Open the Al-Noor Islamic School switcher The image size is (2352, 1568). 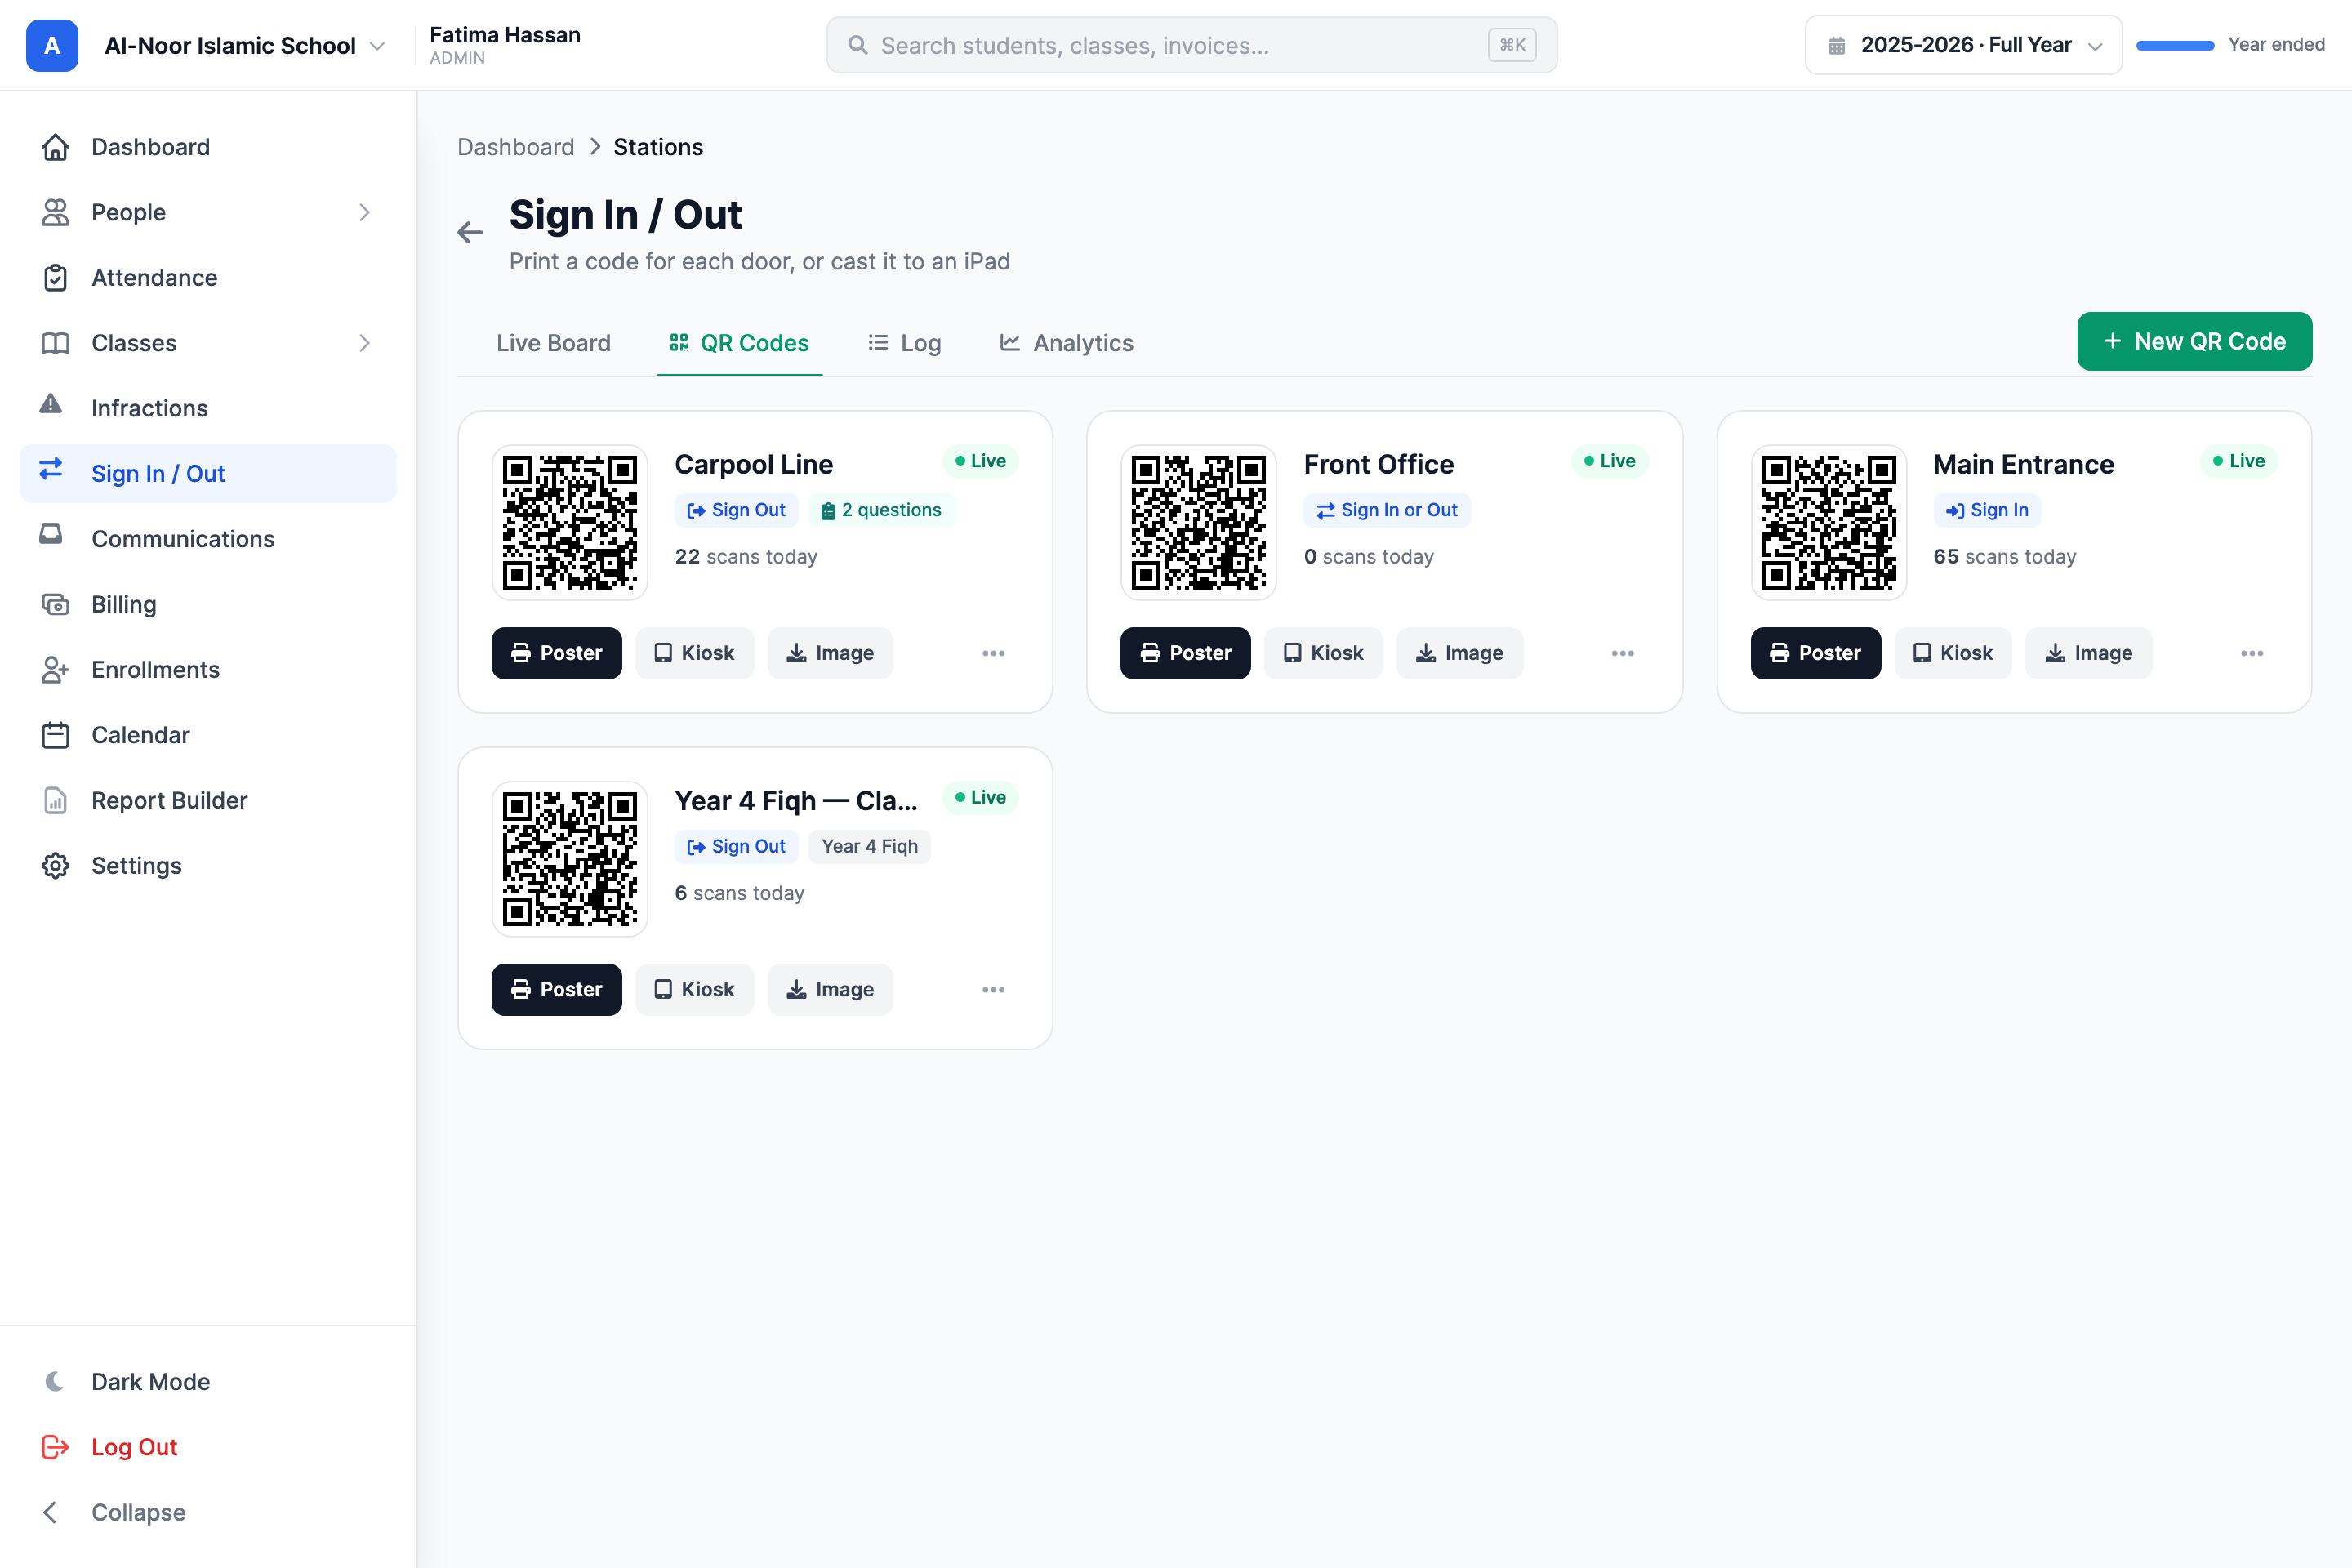coord(245,45)
